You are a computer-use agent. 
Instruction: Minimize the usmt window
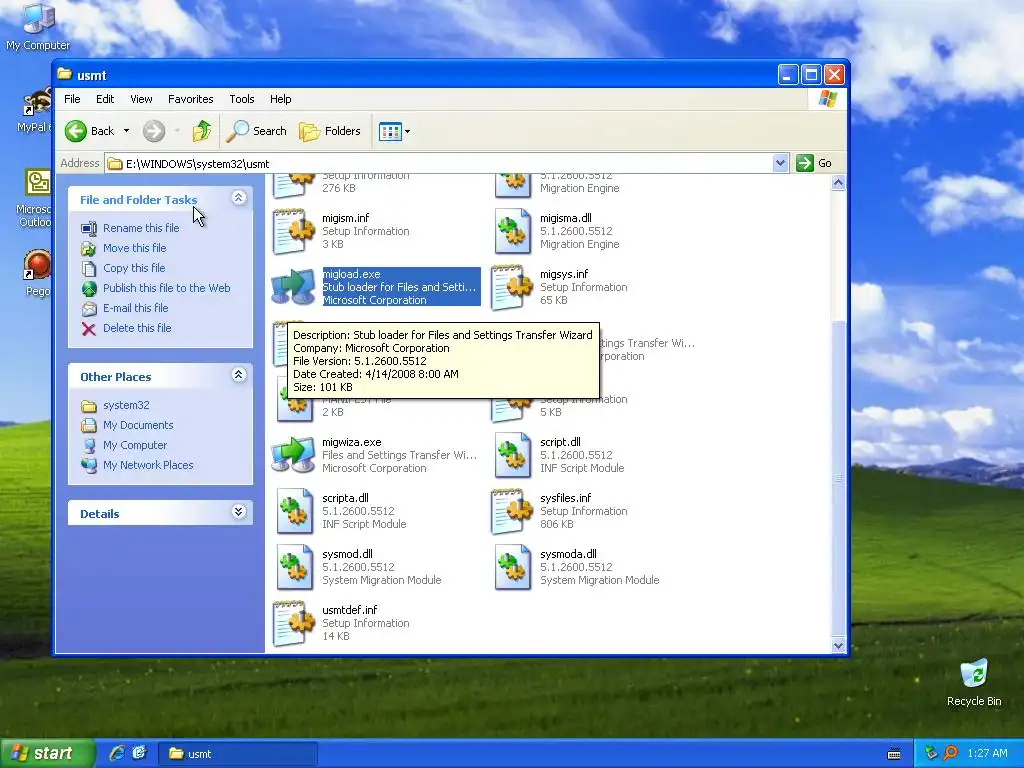pos(788,75)
